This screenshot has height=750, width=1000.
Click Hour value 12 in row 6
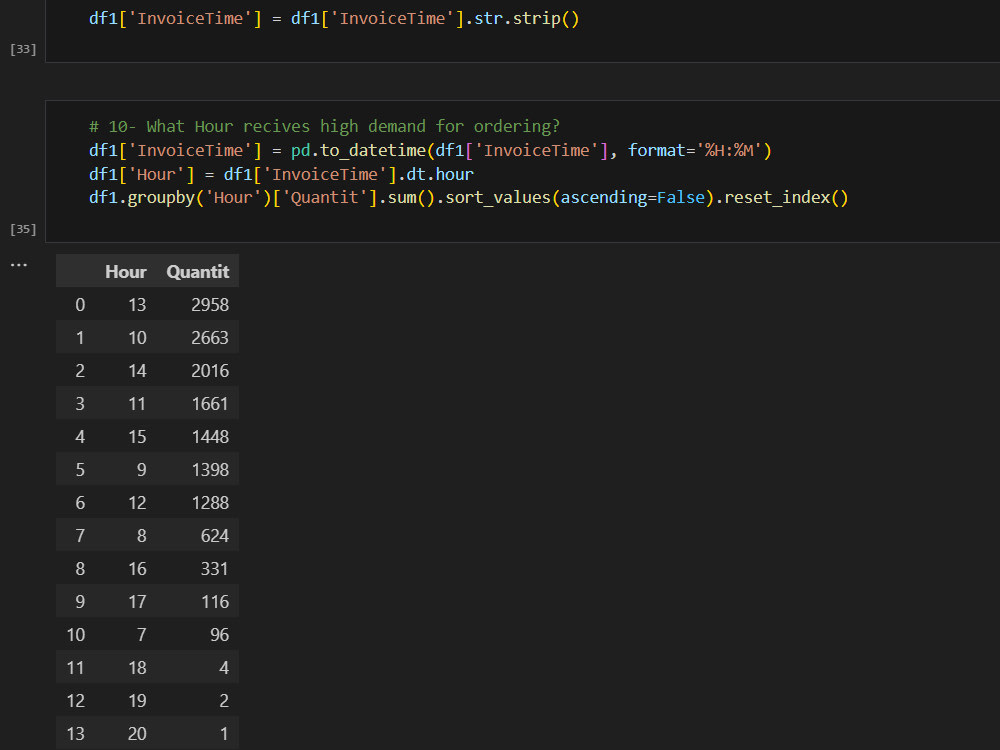coord(137,503)
